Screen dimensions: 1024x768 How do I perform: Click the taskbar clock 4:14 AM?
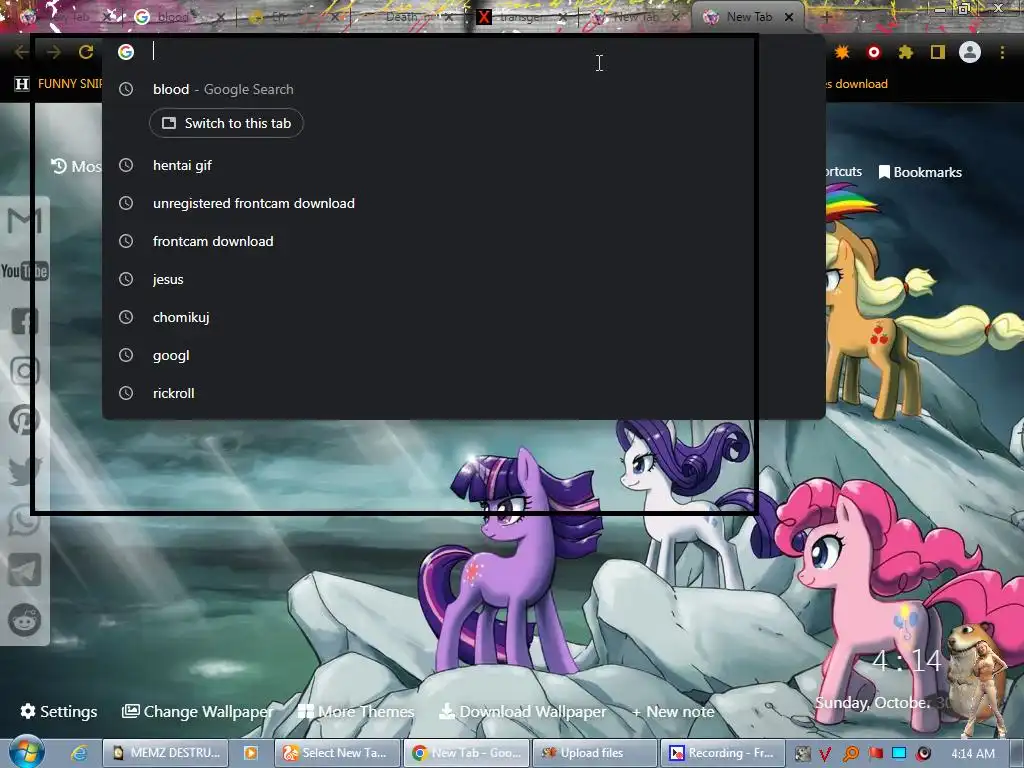(x=973, y=754)
